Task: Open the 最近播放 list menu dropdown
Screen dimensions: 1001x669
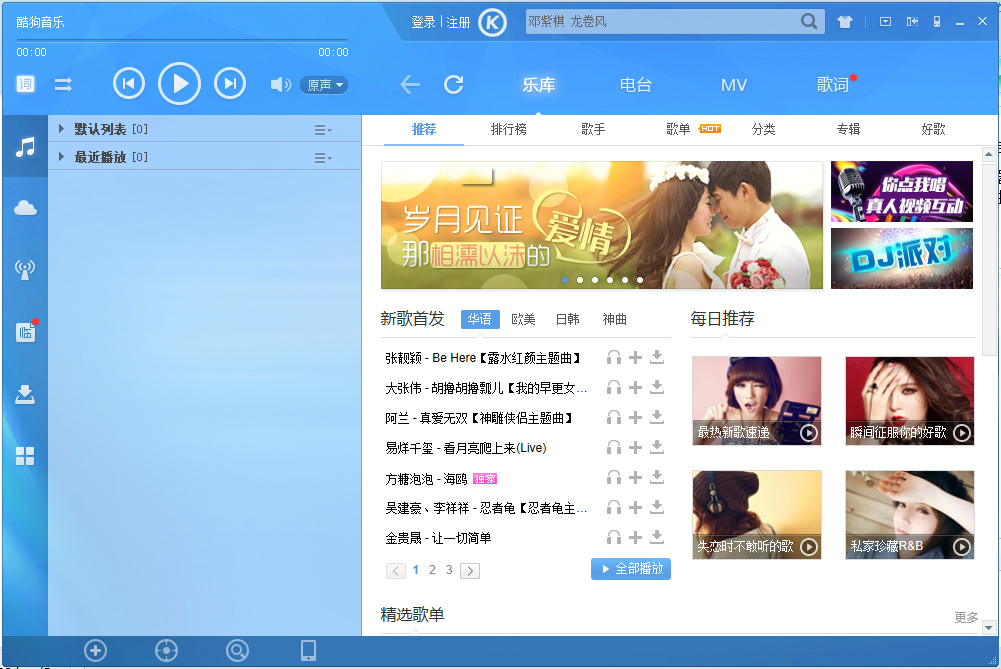Action: pos(323,158)
